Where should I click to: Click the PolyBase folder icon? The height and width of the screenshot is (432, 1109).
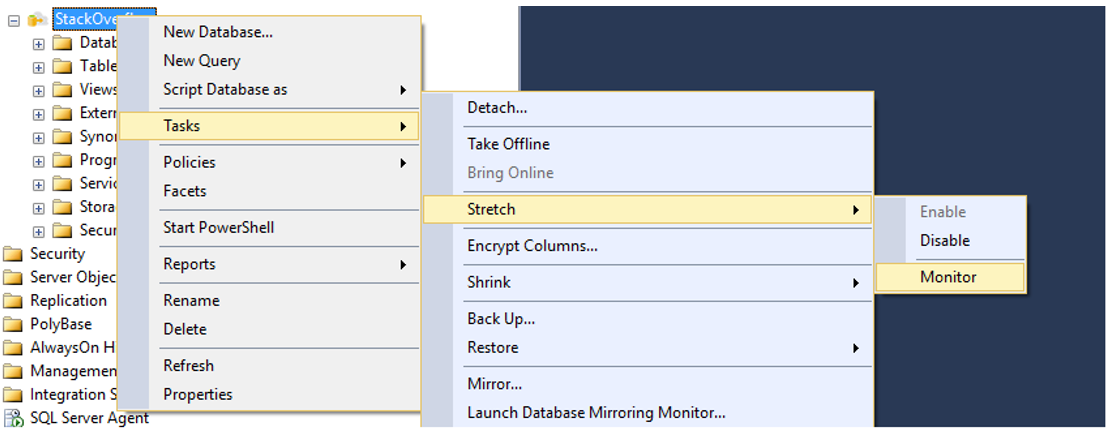pyautogui.click(x=13, y=324)
